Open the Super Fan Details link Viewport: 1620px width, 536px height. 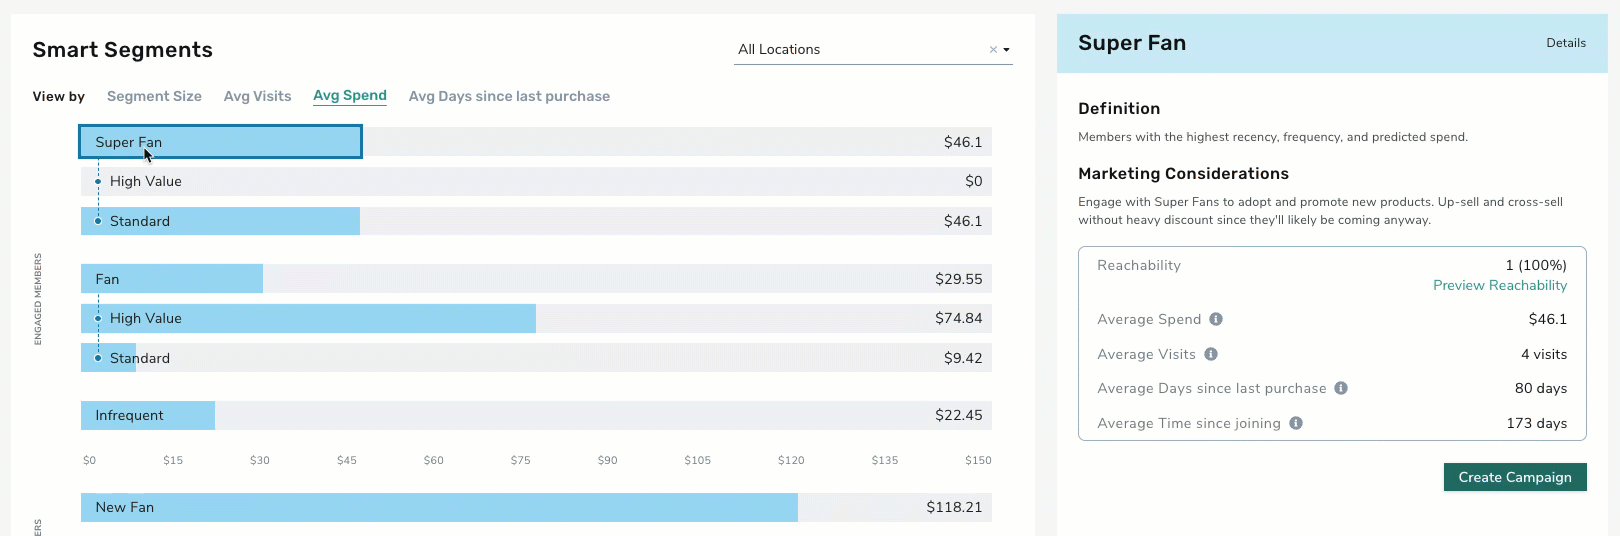(1566, 43)
